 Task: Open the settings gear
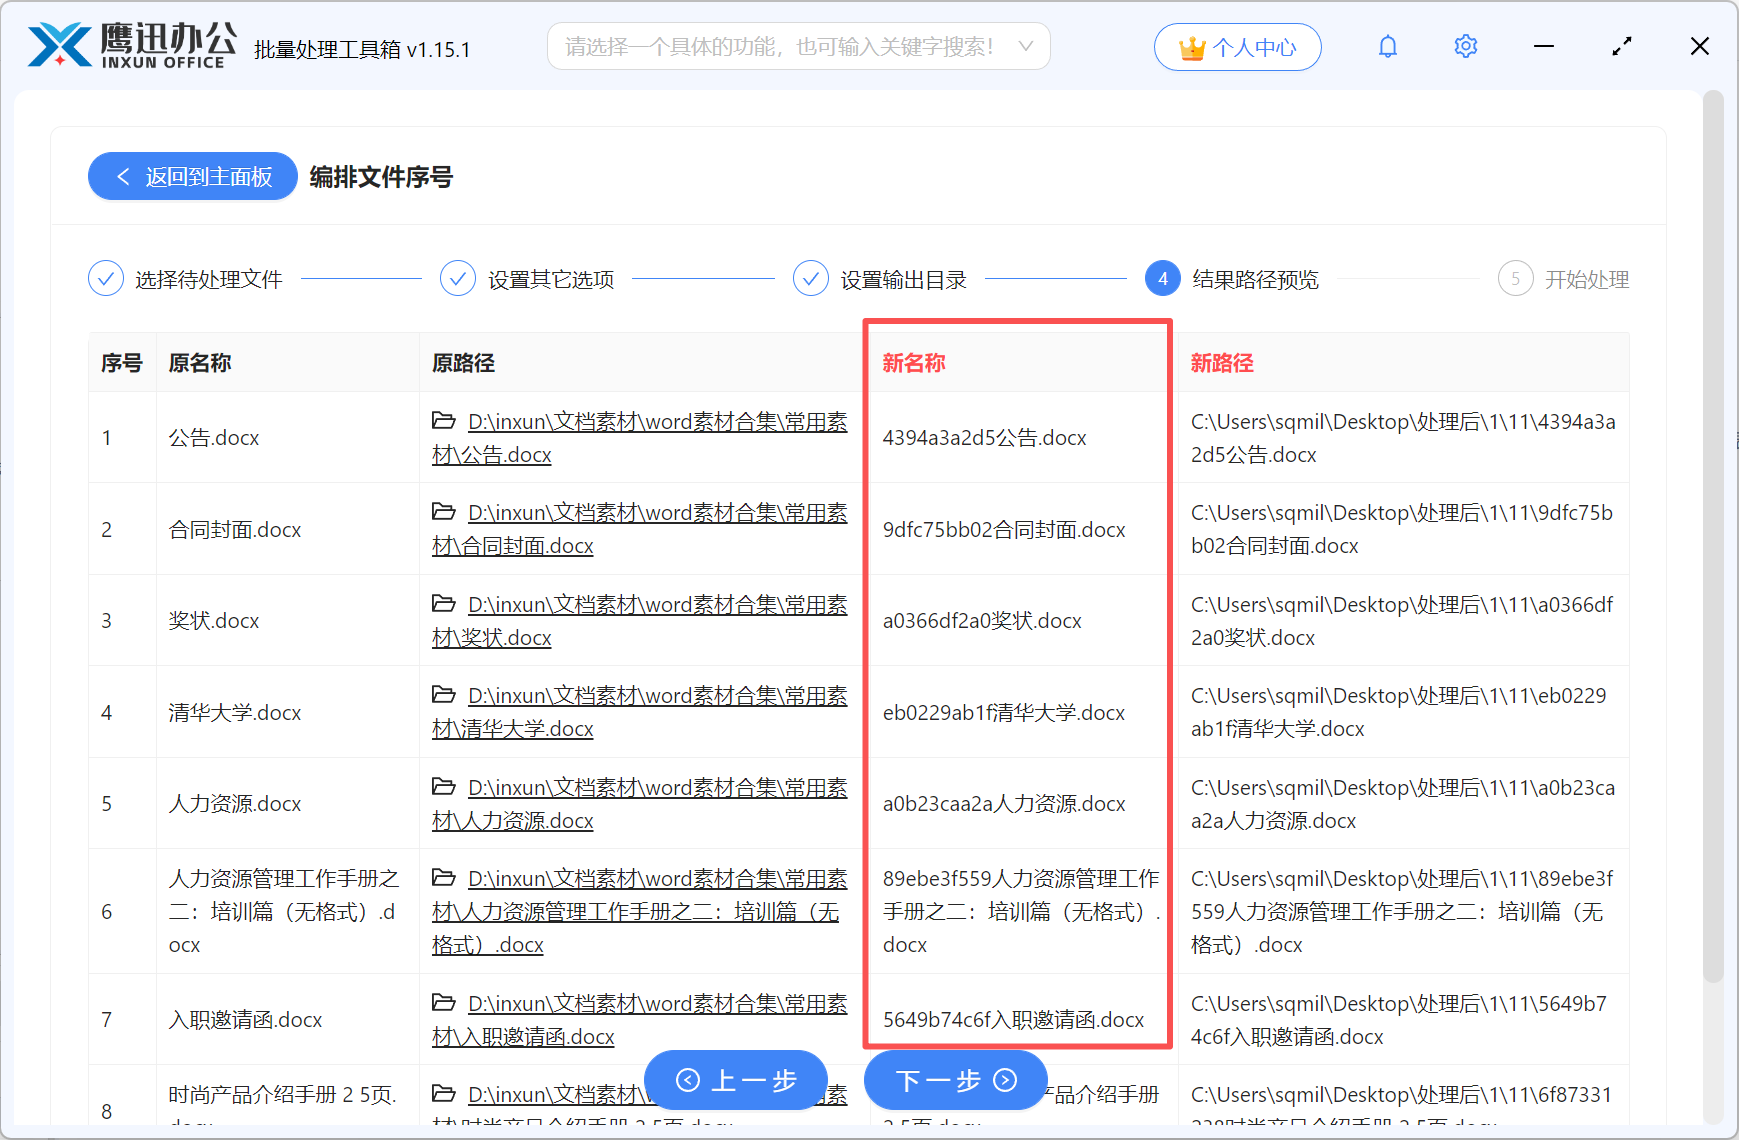(1465, 46)
